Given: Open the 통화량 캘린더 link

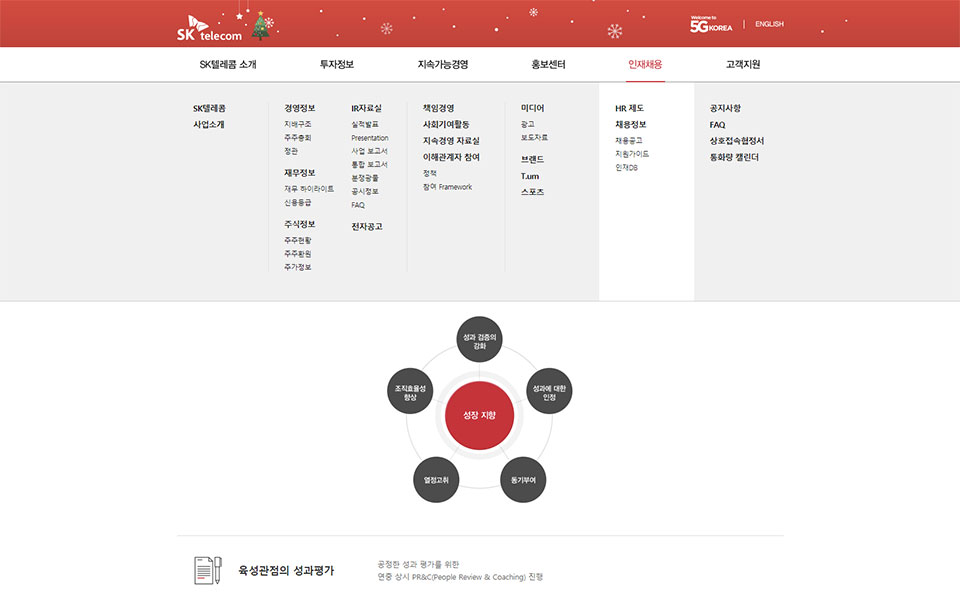Looking at the screenshot, I should [x=734, y=157].
